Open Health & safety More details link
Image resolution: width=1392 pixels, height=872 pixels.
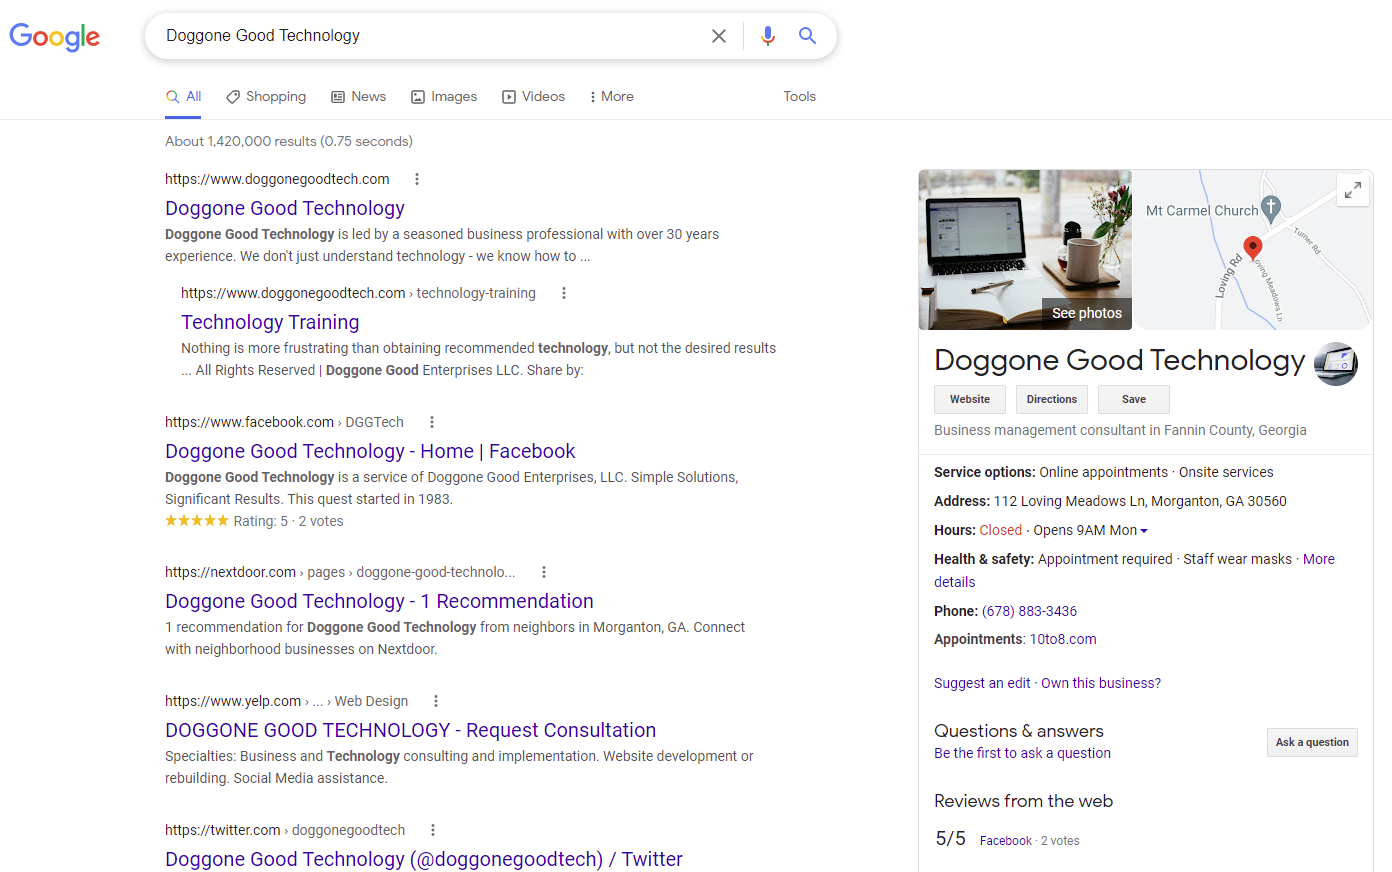point(1319,559)
